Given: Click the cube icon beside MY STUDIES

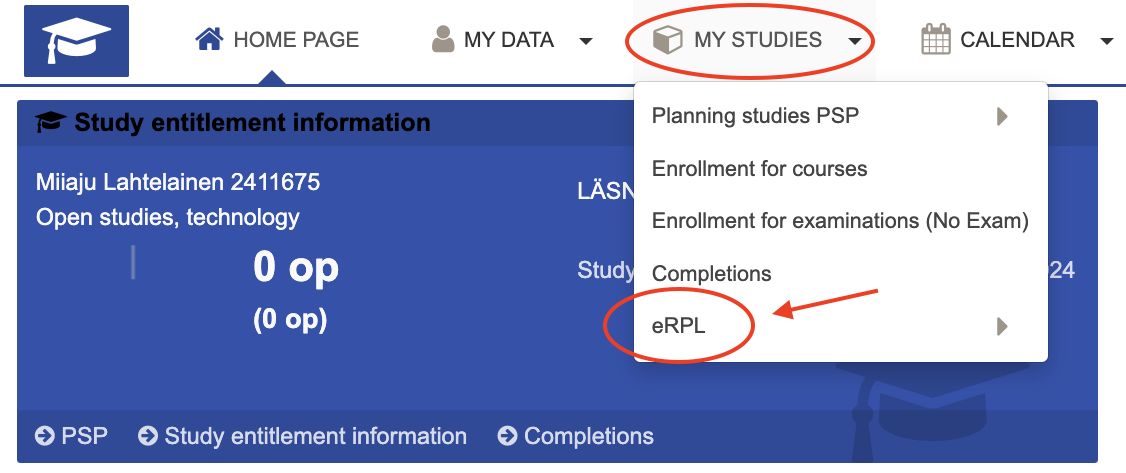Looking at the screenshot, I should pyautogui.click(x=666, y=40).
